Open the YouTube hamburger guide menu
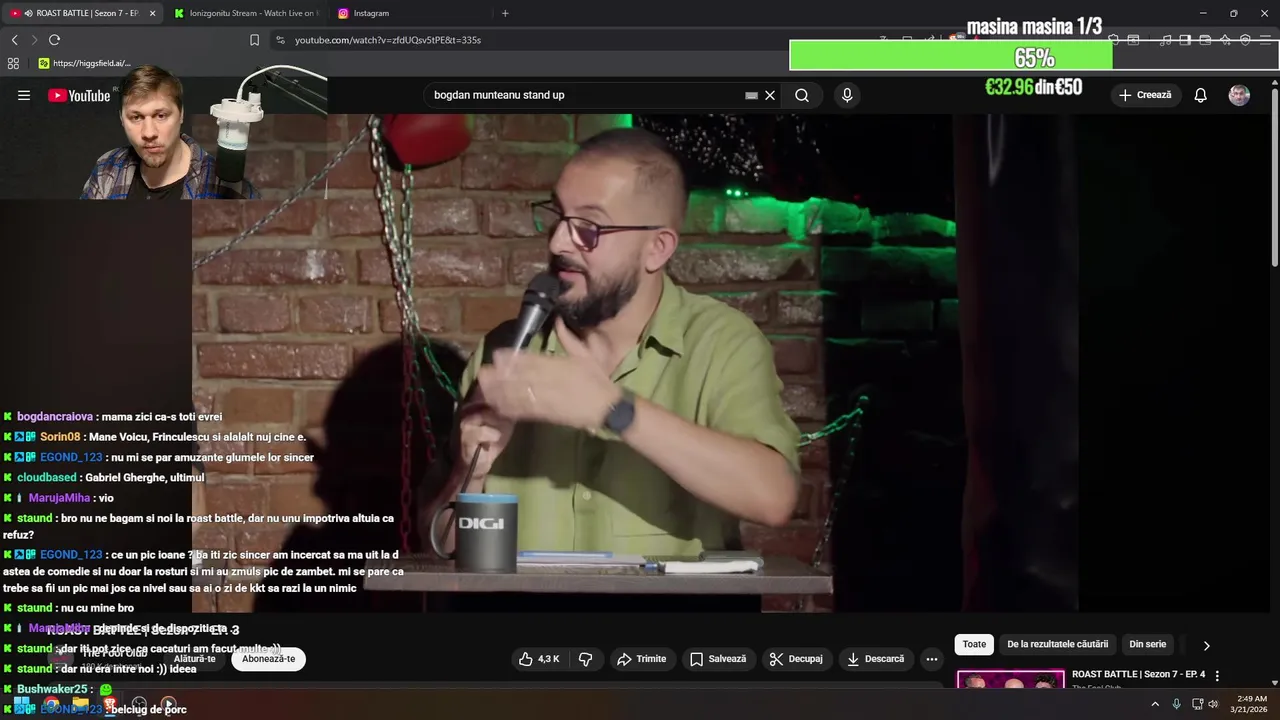The width and height of the screenshot is (1280, 720). 24,95
